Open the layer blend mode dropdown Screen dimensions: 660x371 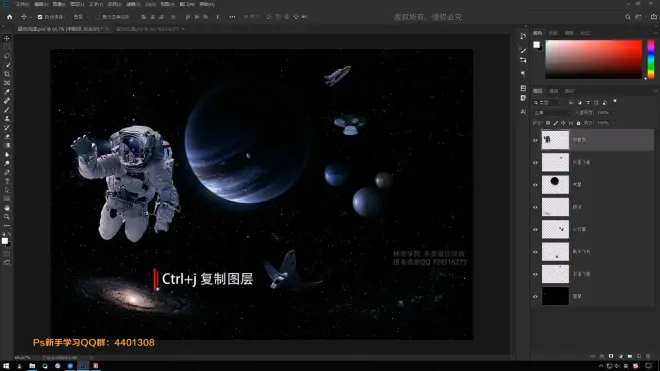click(552, 113)
